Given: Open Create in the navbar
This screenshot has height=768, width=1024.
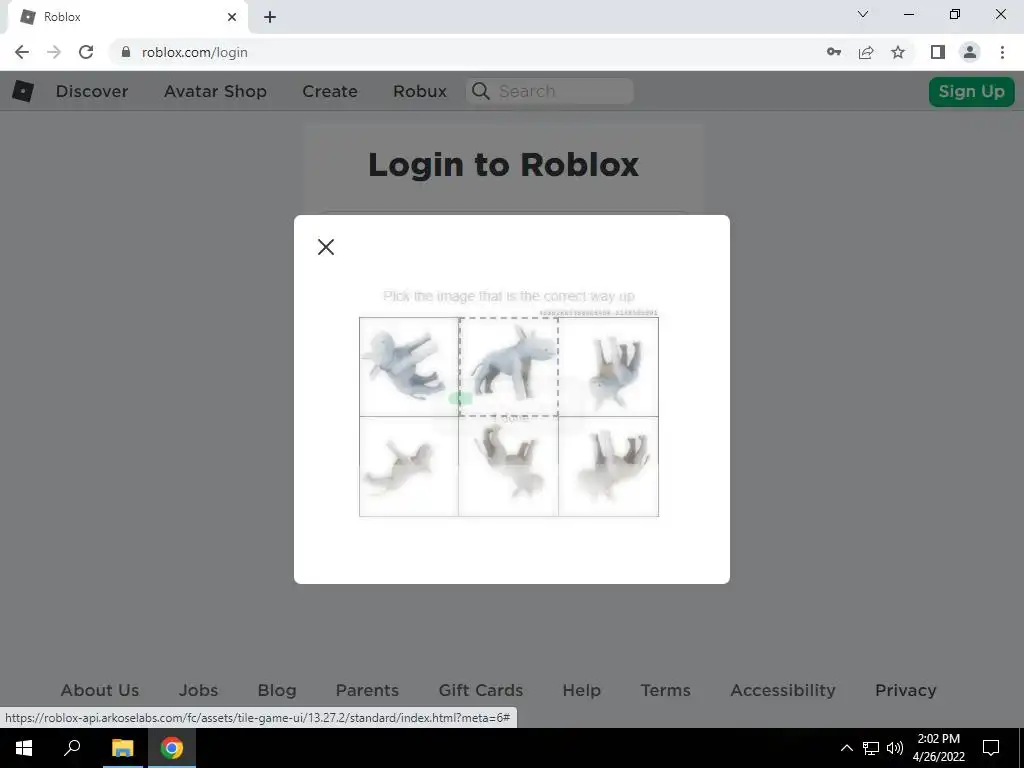Looking at the screenshot, I should tap(330, 91).
